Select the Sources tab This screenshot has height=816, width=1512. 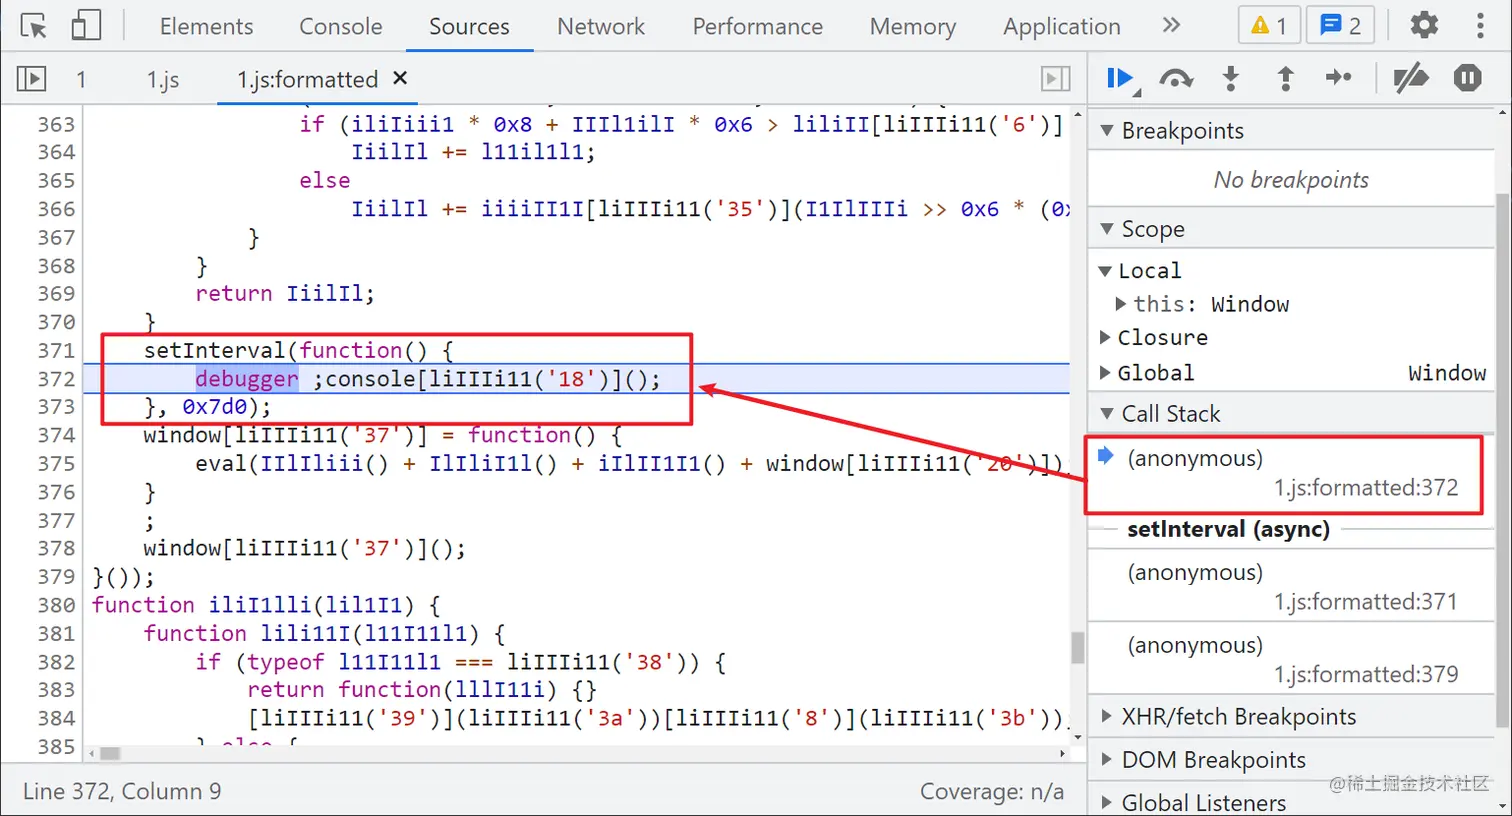469,27
